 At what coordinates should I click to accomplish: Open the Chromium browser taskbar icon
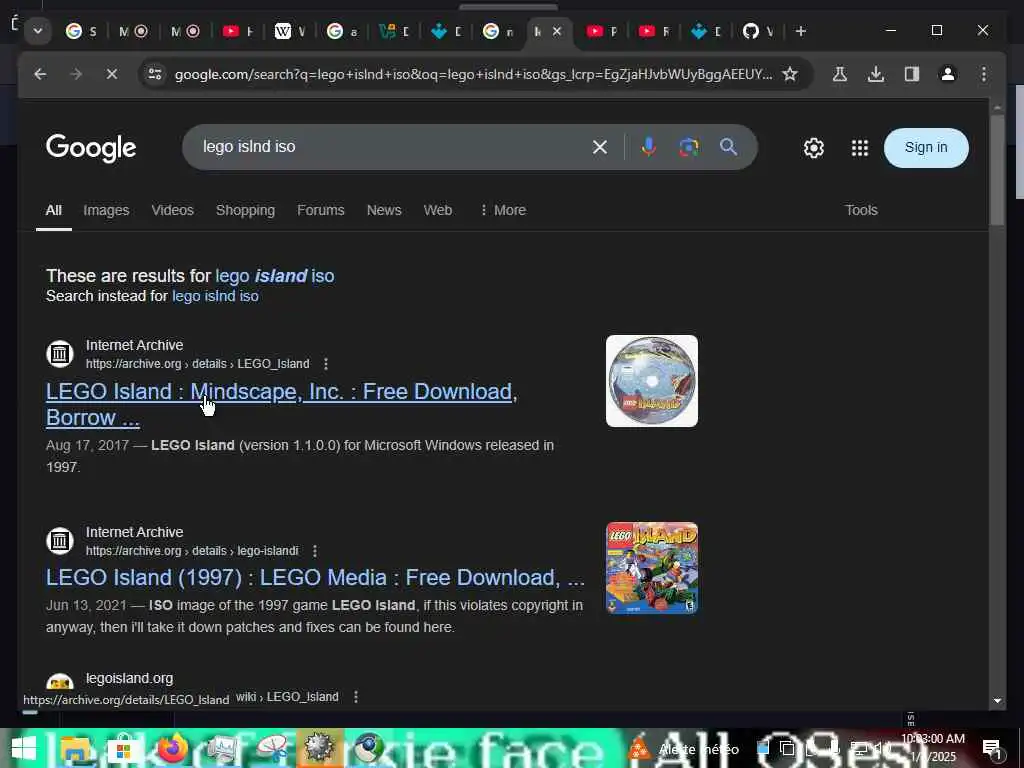tap(369, 748)
